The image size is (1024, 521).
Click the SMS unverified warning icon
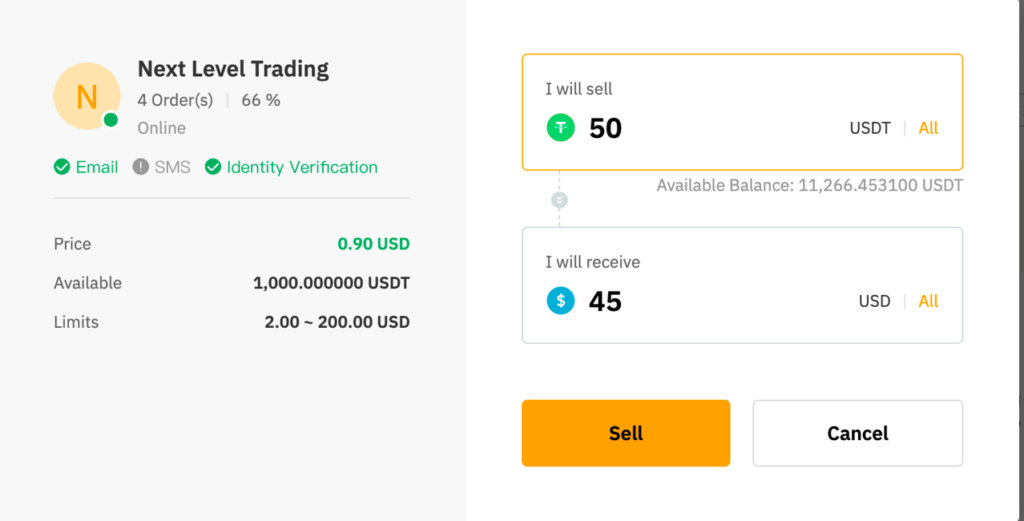click(141, 167)
